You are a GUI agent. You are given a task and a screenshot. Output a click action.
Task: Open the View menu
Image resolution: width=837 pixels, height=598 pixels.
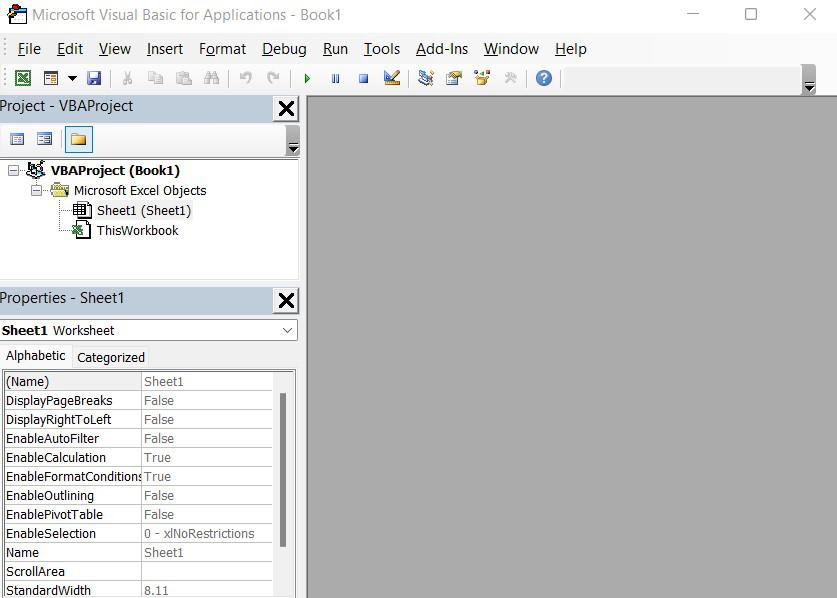(115, 49)
